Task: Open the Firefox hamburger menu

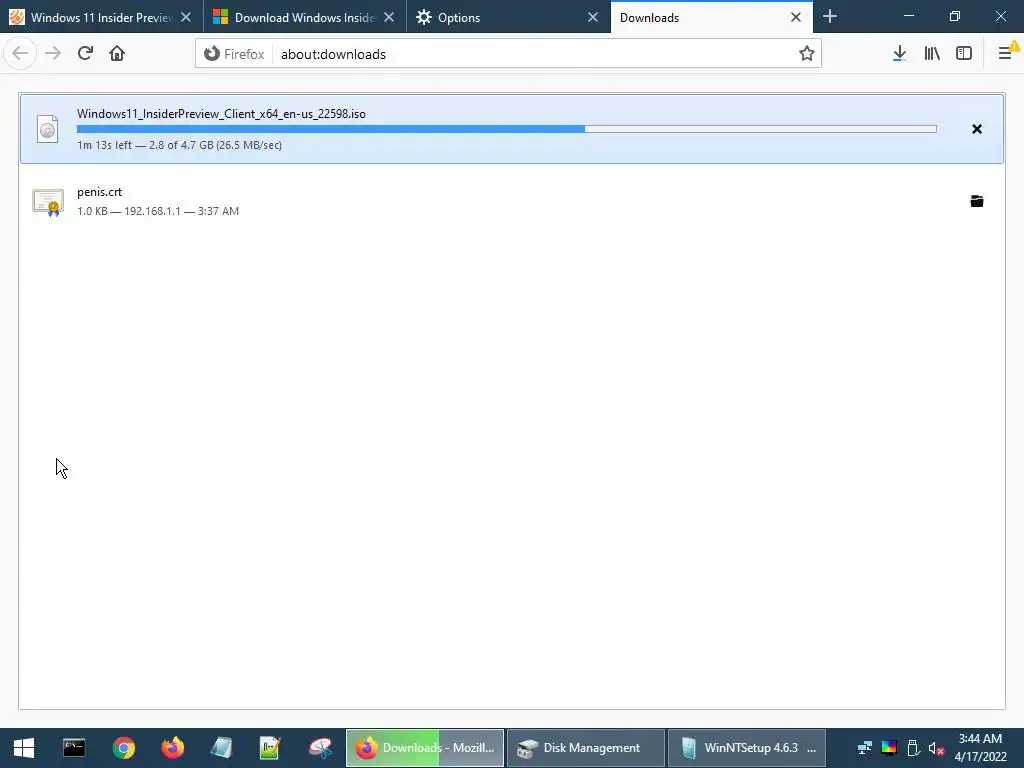Action: click(1006, 54)
